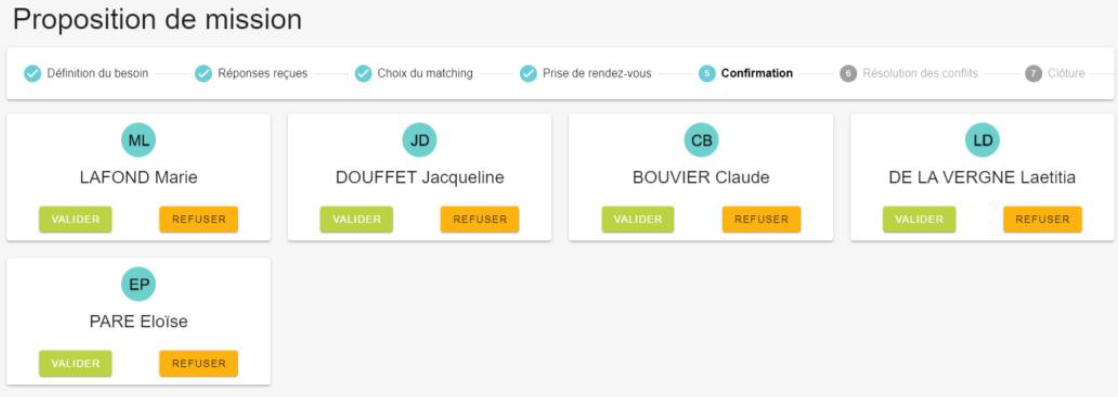Click the checkmark icon beside Réponses reçues
The image size is (1118, 397).
(203, 73)
